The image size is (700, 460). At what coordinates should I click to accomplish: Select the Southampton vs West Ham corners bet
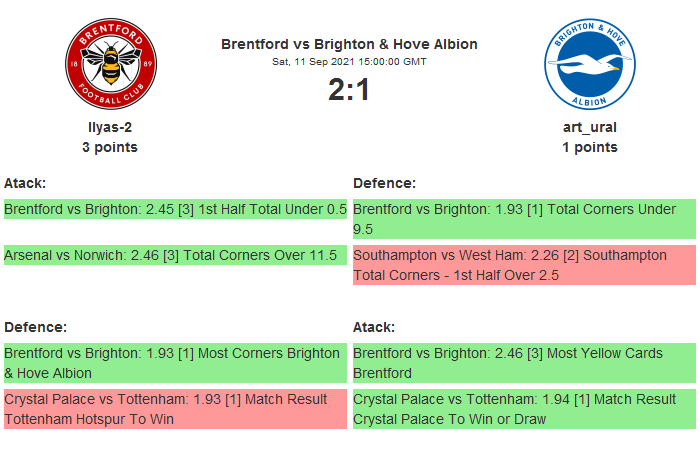pos(524,265)
